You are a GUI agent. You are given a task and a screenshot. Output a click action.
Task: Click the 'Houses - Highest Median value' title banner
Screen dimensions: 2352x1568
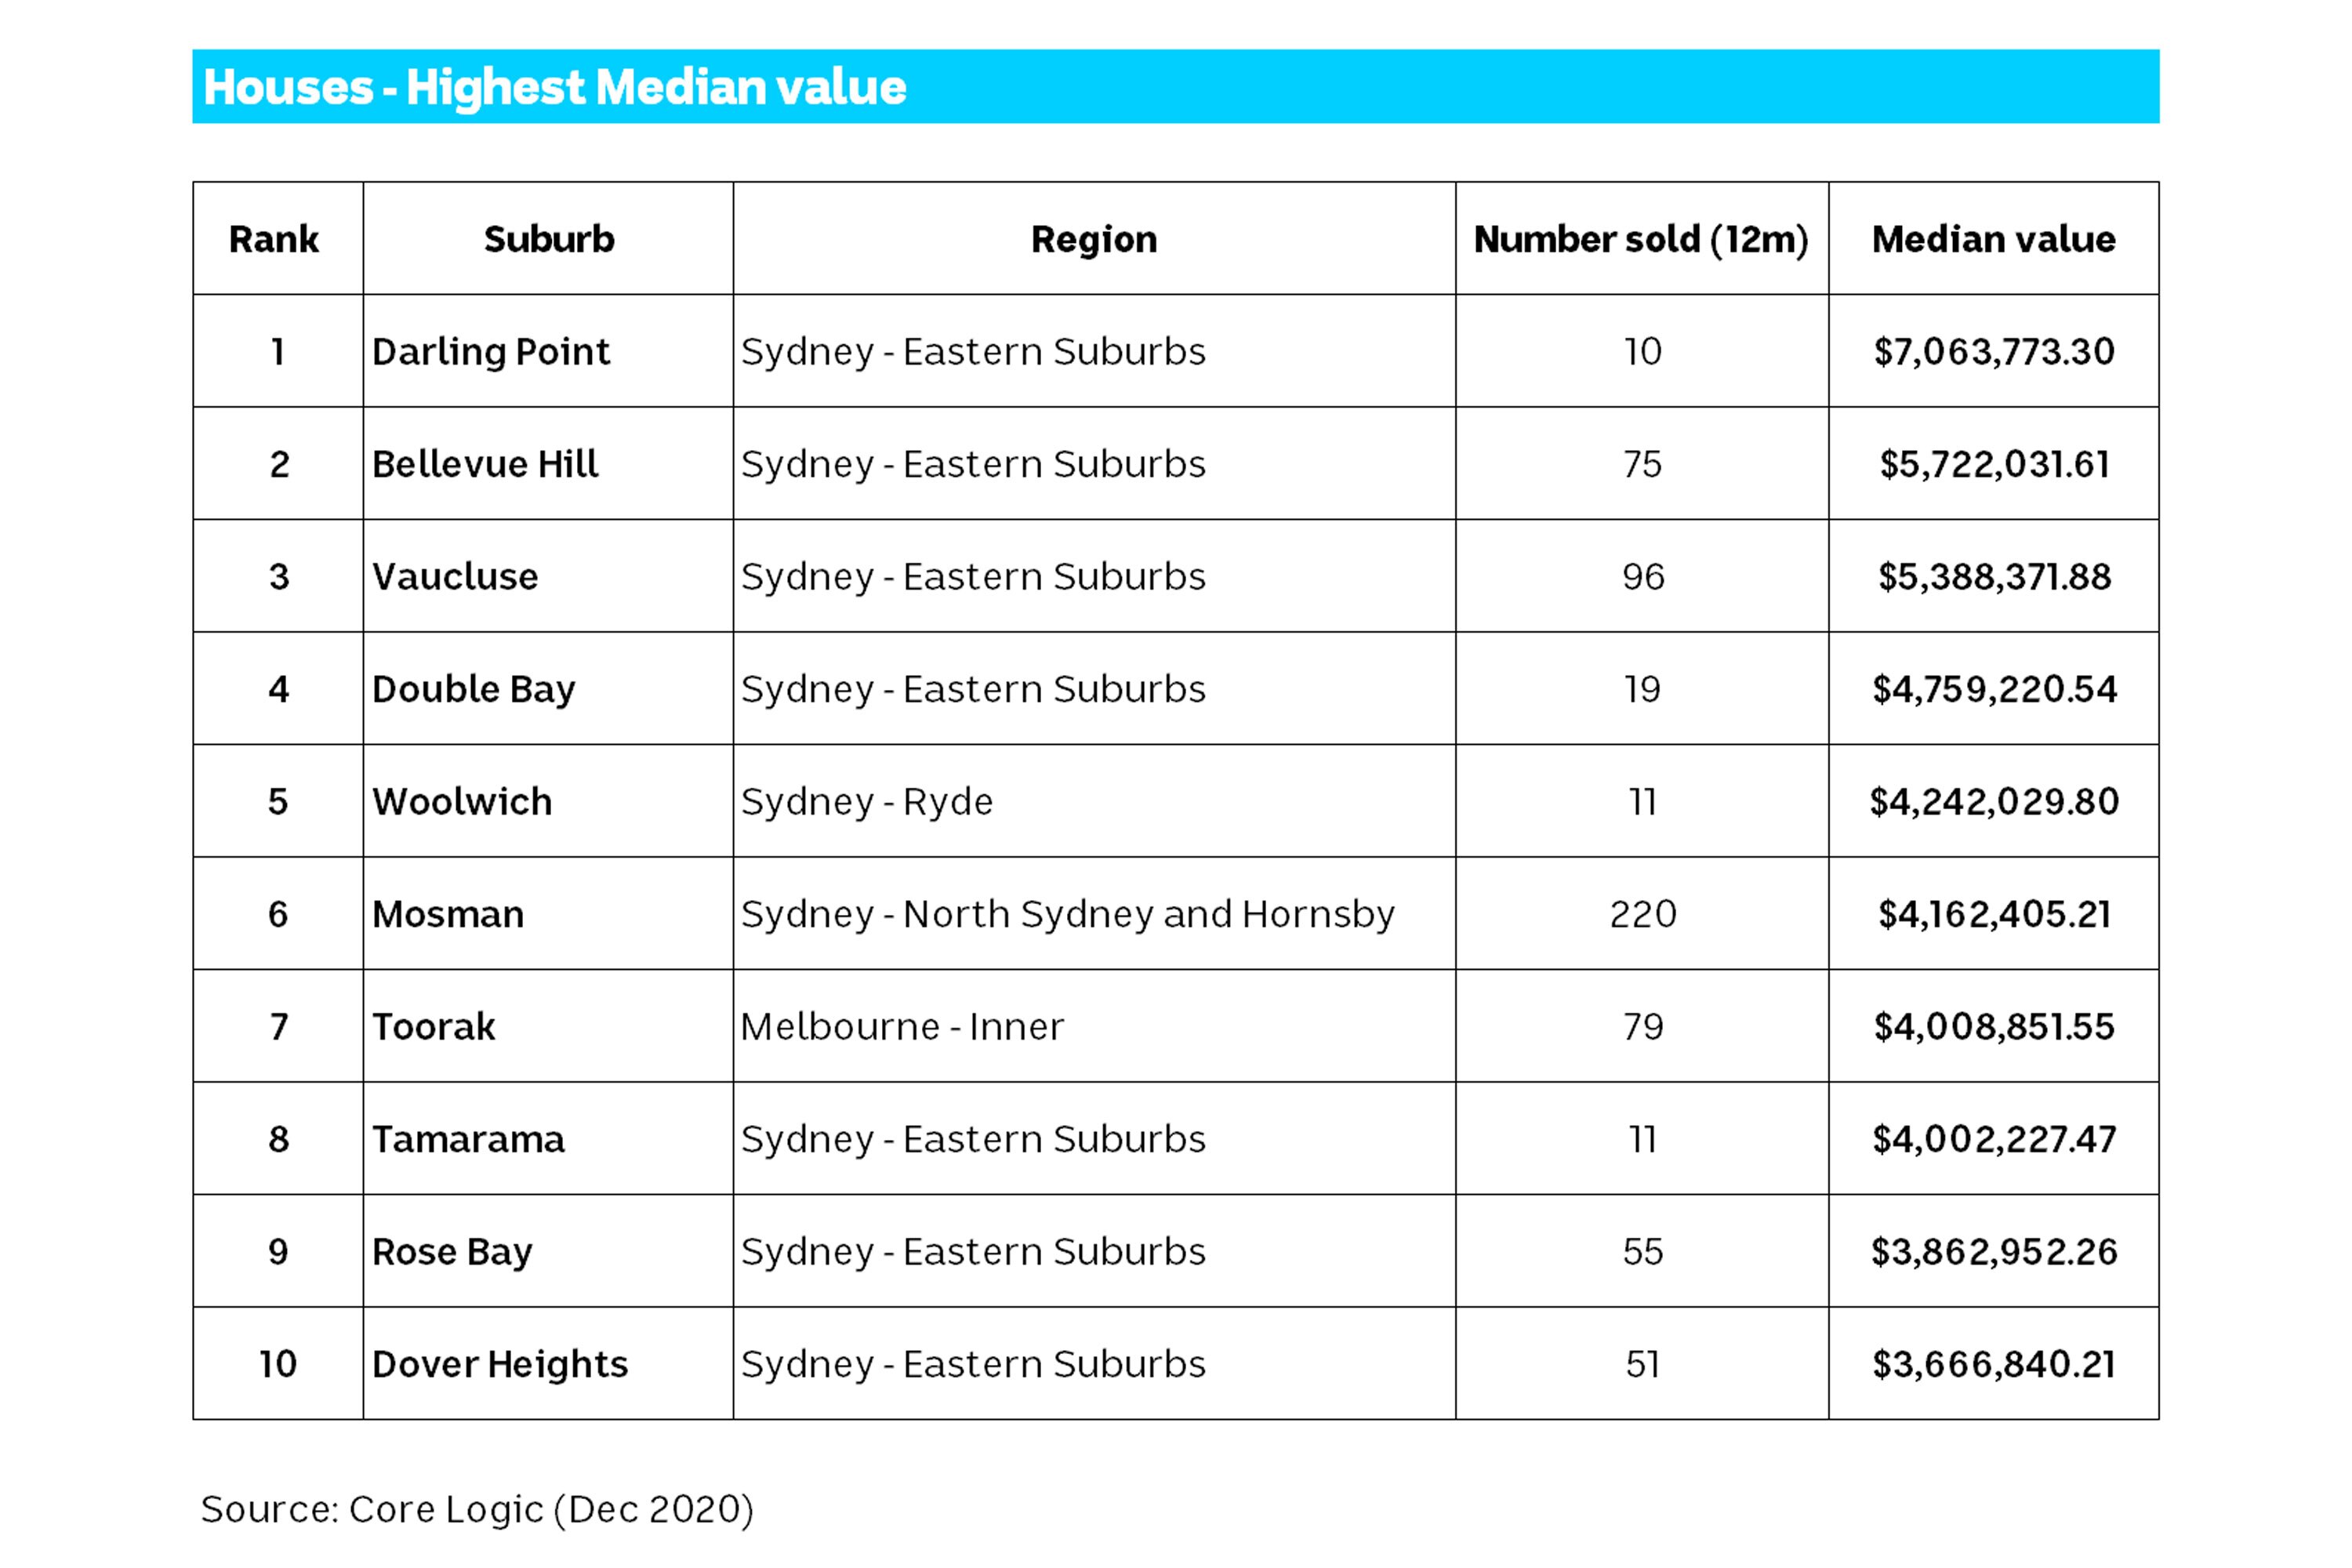click(x=554, y=87)
